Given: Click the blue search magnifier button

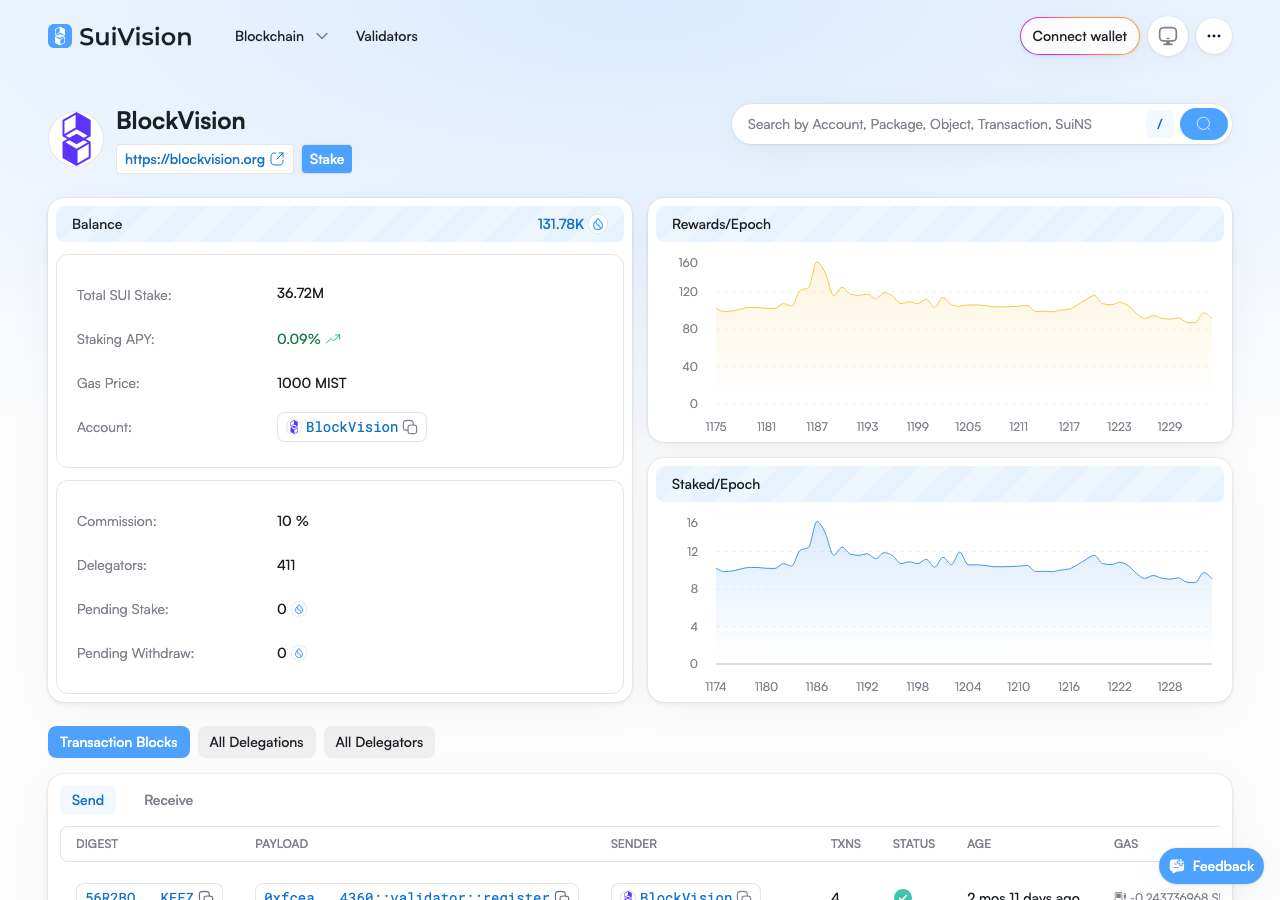Looking at the screenshot, I should tap(1204, 124).
